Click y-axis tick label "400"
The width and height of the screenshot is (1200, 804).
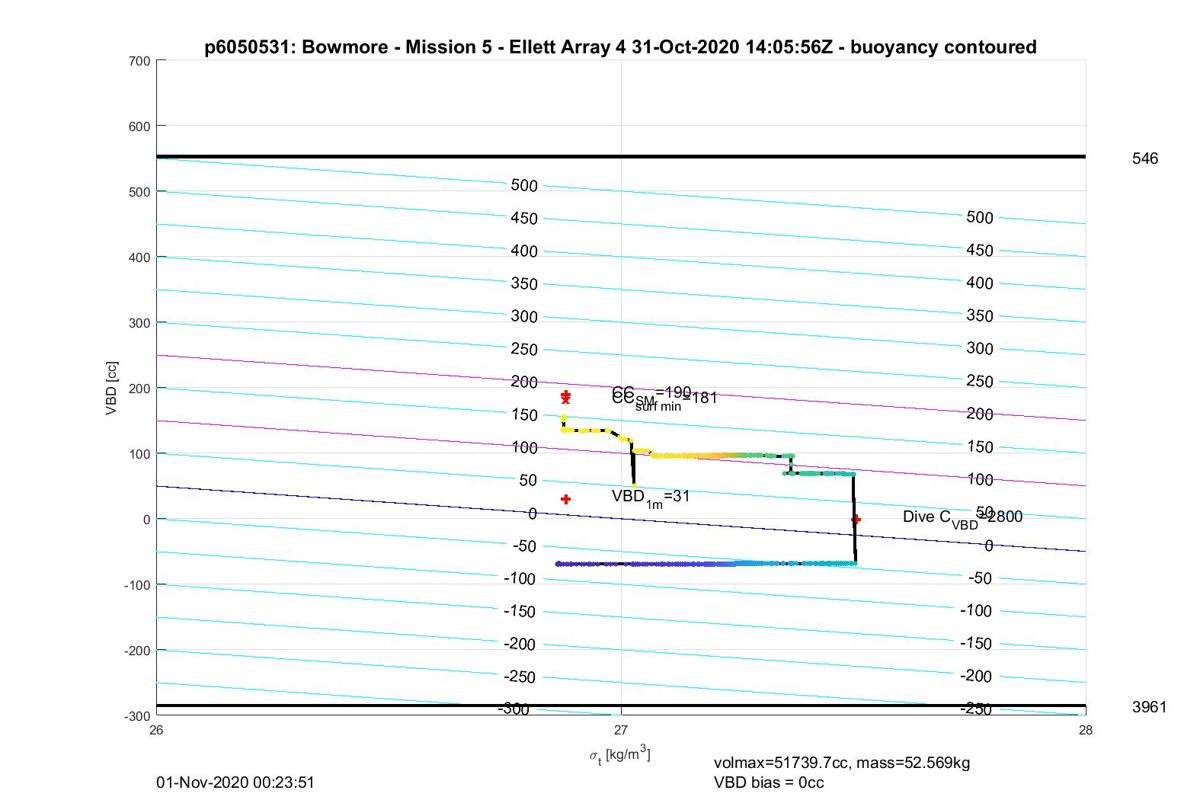[140, 257]
